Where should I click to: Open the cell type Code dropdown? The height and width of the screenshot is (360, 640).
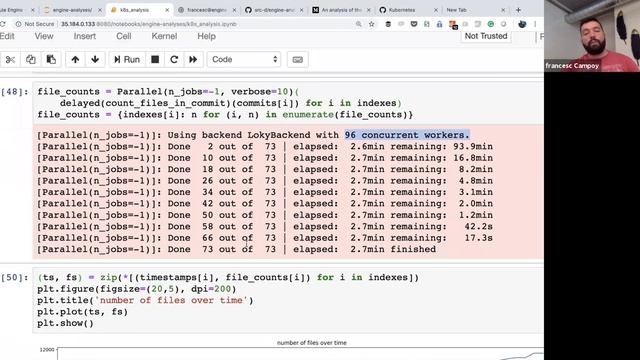[x=244, y=60]
